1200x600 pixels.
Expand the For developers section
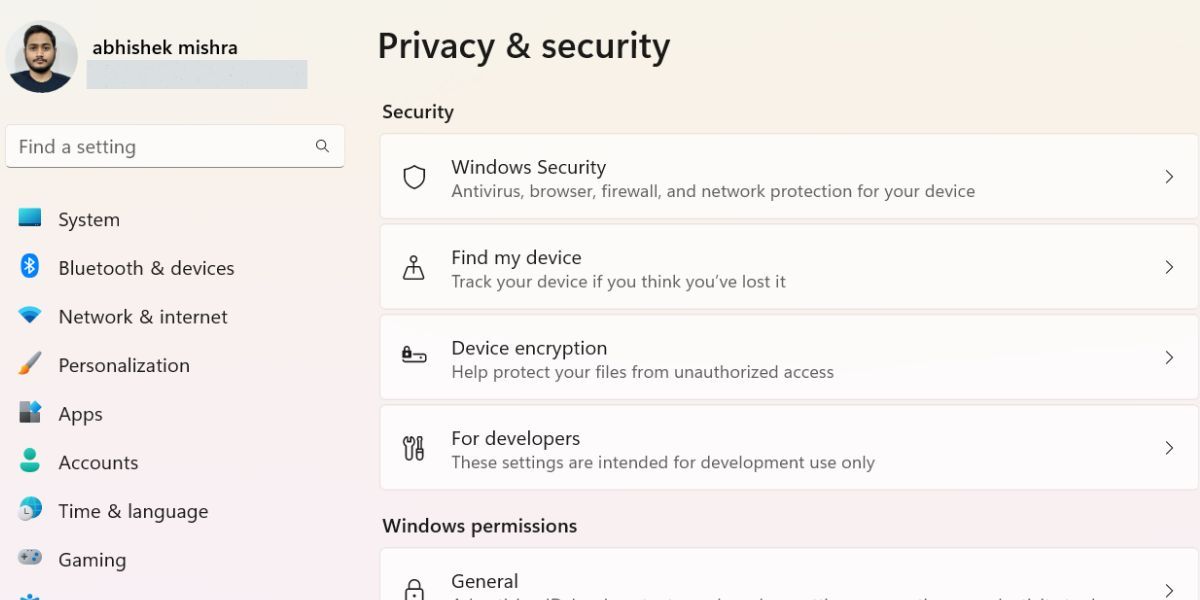(x=1168, y=447)
